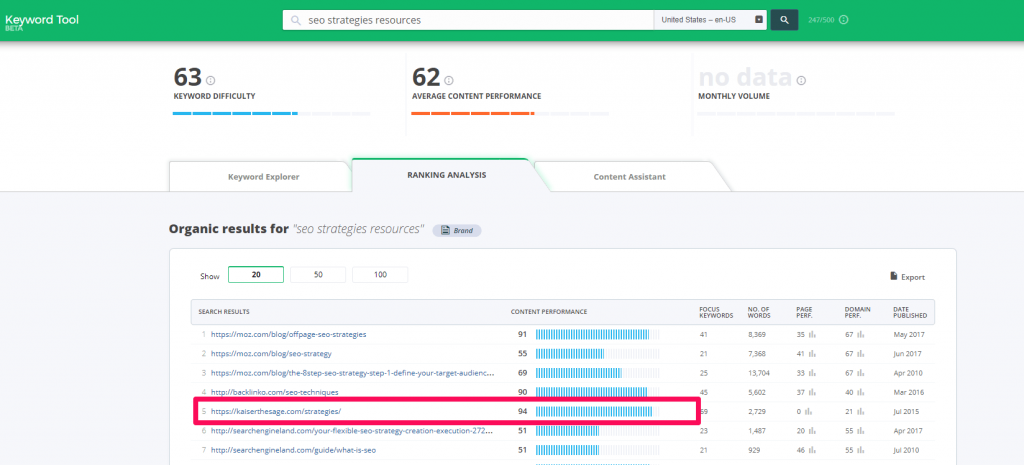Click the Keyword Difficulty blue progress bar
The image size is (1024, 465).
pyautogui.click(x=235, y=114)
